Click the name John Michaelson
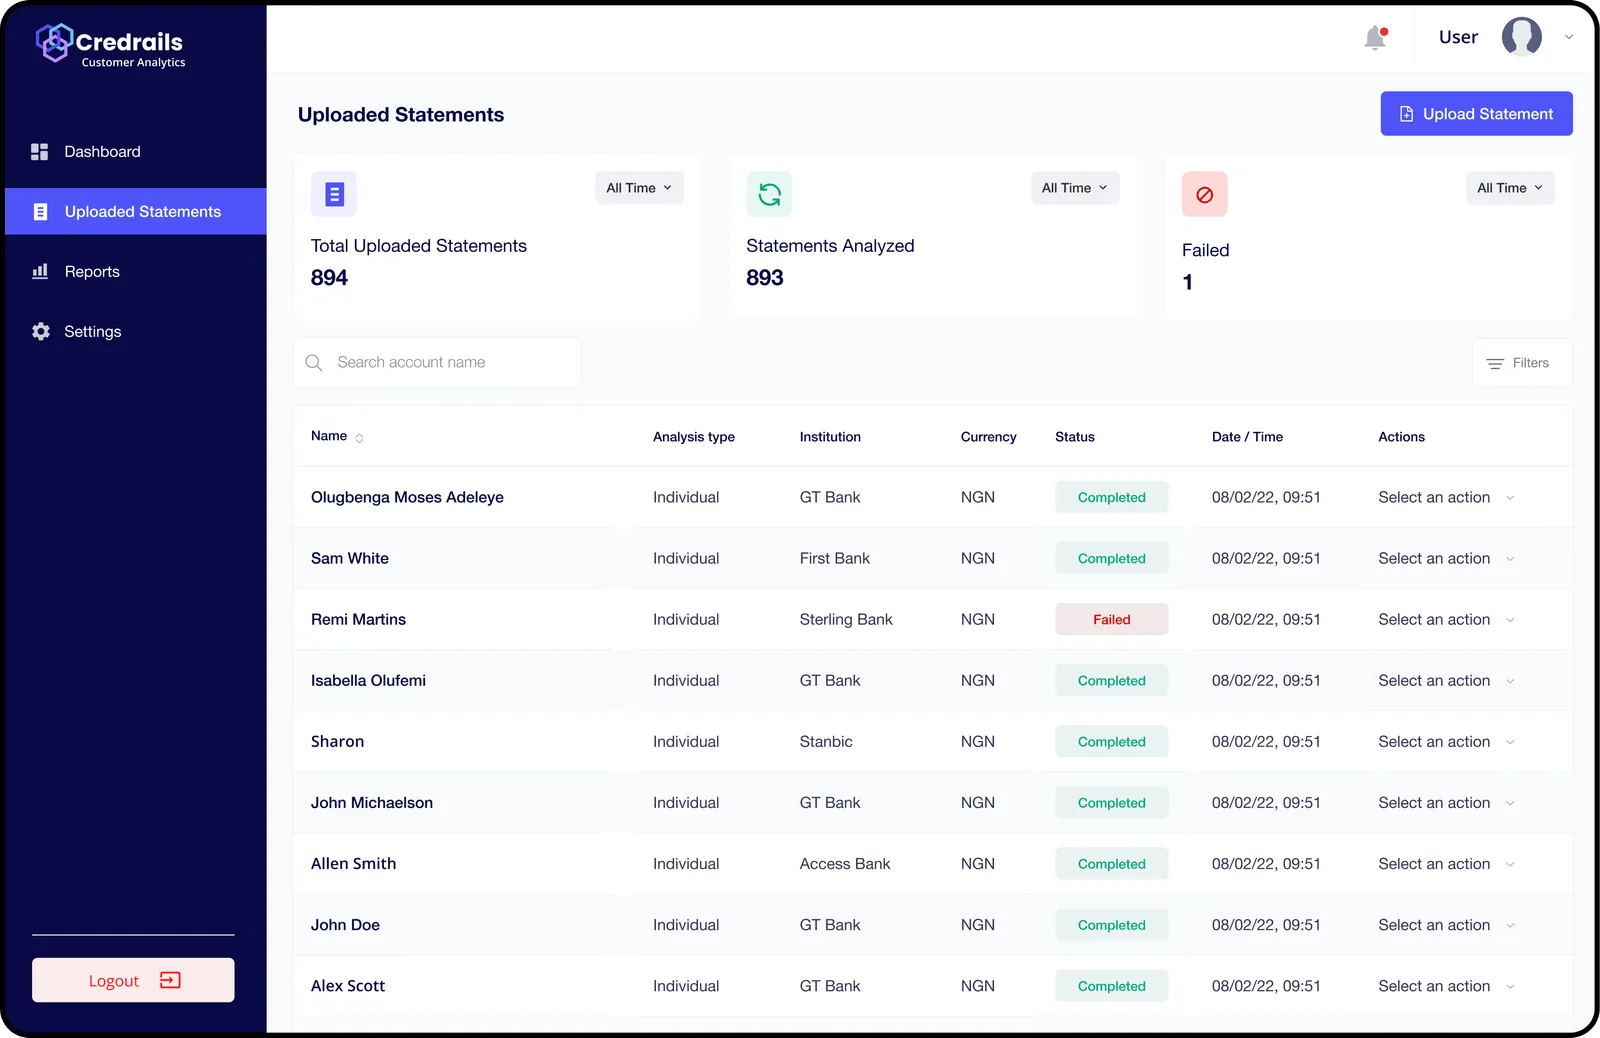The height and width of the screenshot is (1038, 1600). (372, 803)
